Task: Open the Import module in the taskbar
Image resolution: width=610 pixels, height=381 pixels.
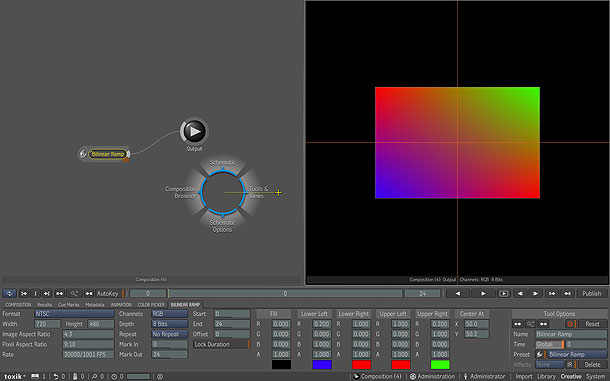Action: coord(524,376)
